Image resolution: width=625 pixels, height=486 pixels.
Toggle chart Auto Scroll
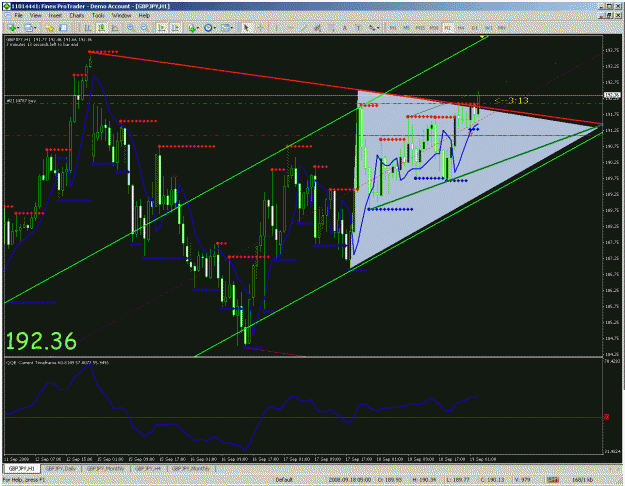point(162,28)
